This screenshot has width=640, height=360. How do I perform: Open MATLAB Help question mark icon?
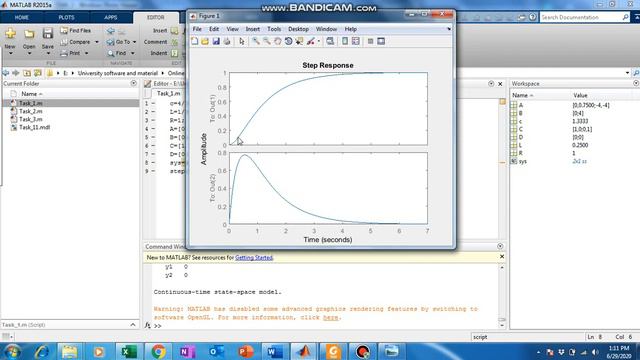[532, 17]
